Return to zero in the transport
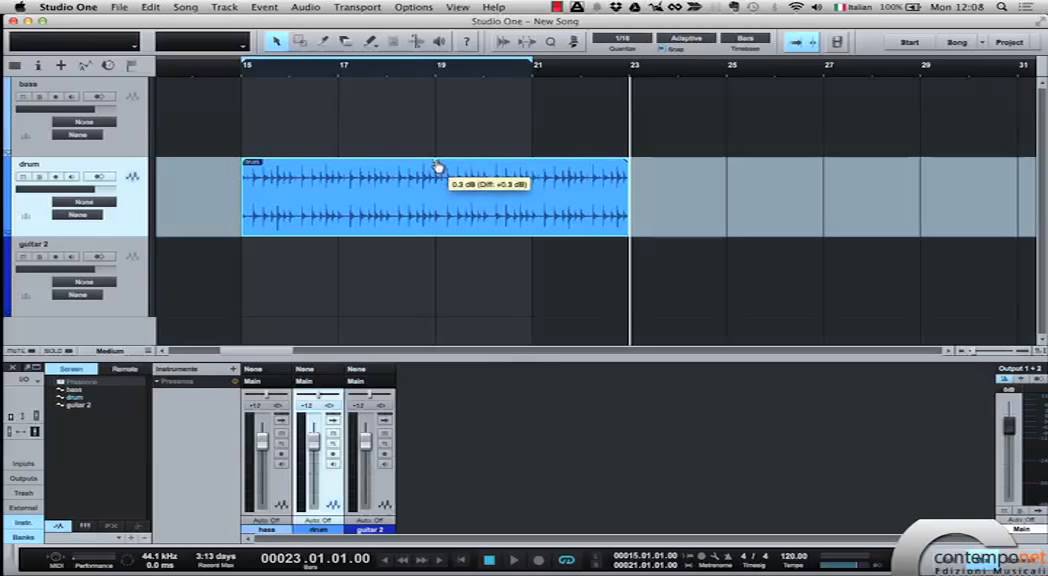Viewport: 1048px width, 576px height. [x=461, y=560]
